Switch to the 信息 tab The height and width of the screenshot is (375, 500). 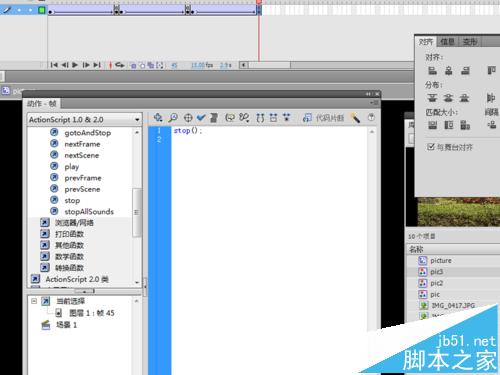click(x=447, y=42)
